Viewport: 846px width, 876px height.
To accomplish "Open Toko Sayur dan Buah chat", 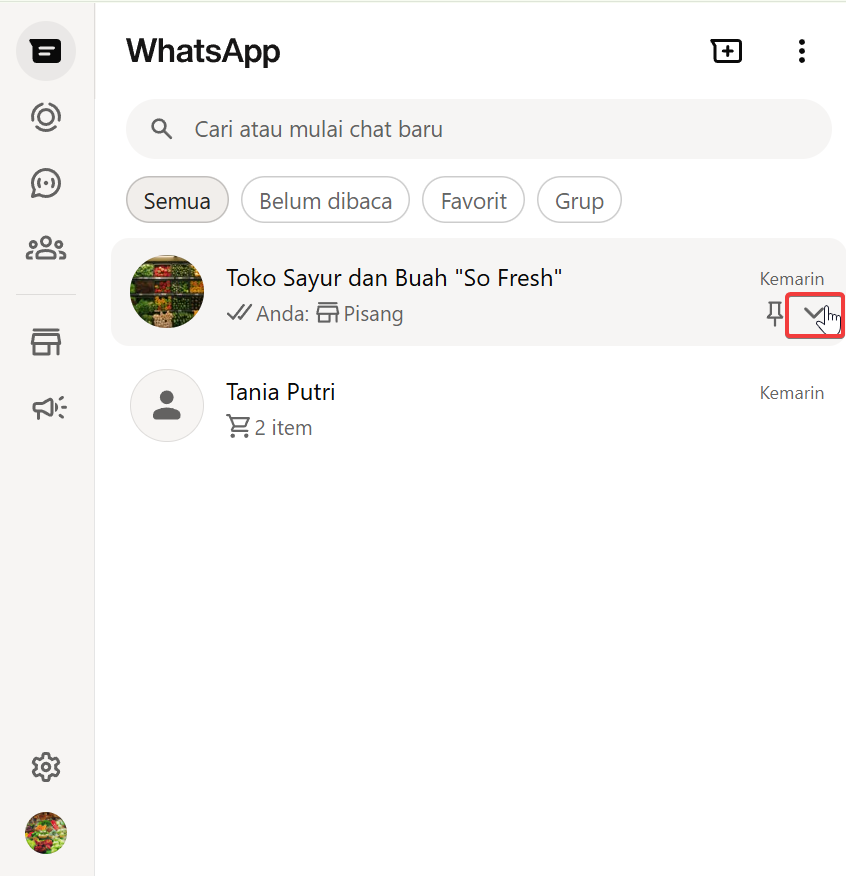I will [450, 292].
